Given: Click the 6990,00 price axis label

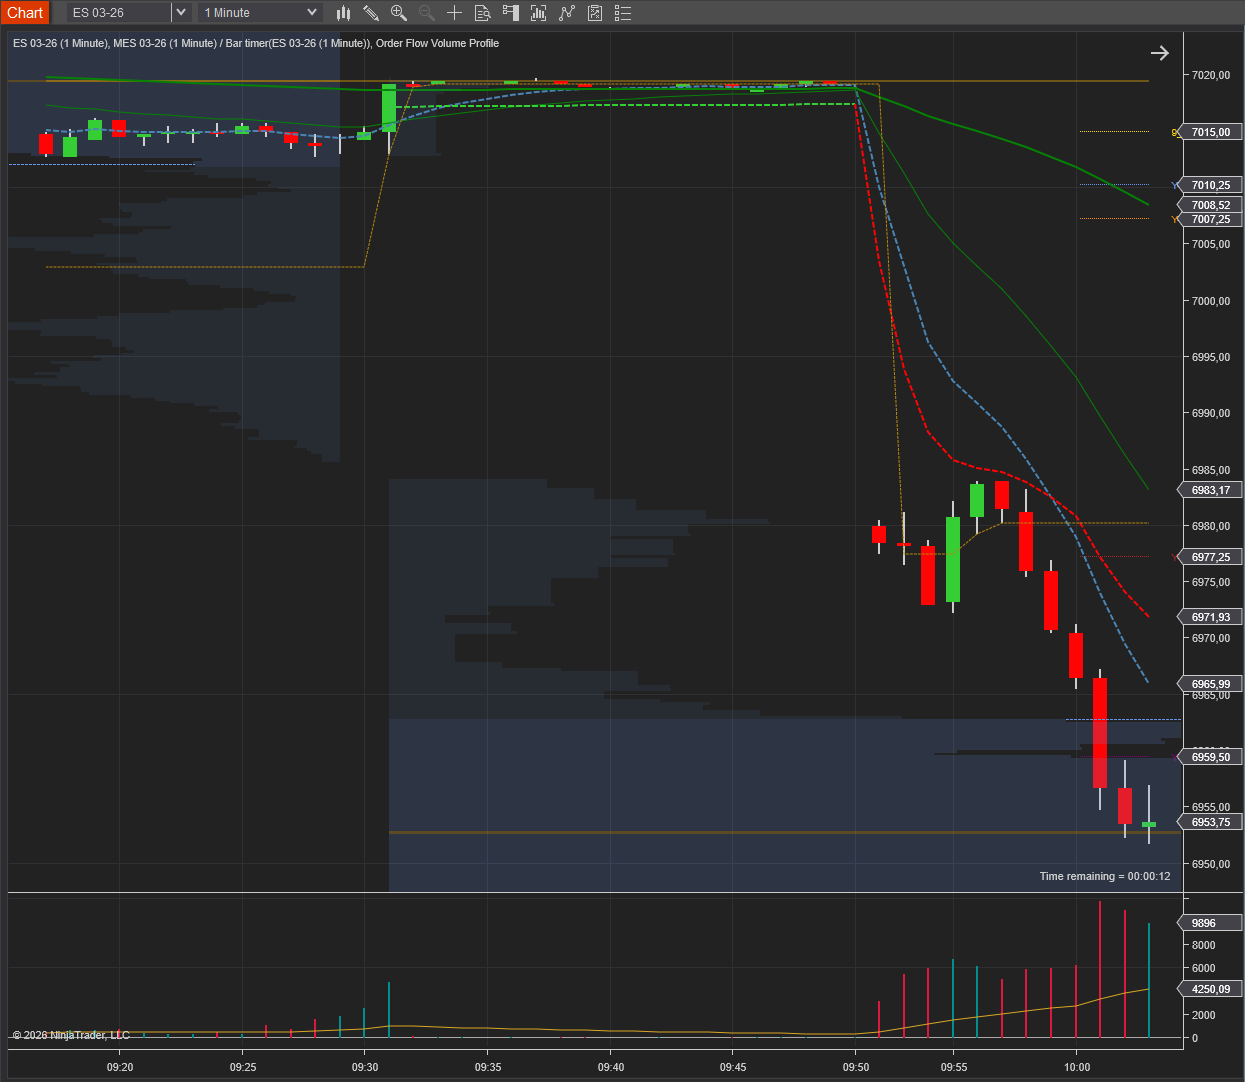Looking at the screenshot, I should 1211,413.
